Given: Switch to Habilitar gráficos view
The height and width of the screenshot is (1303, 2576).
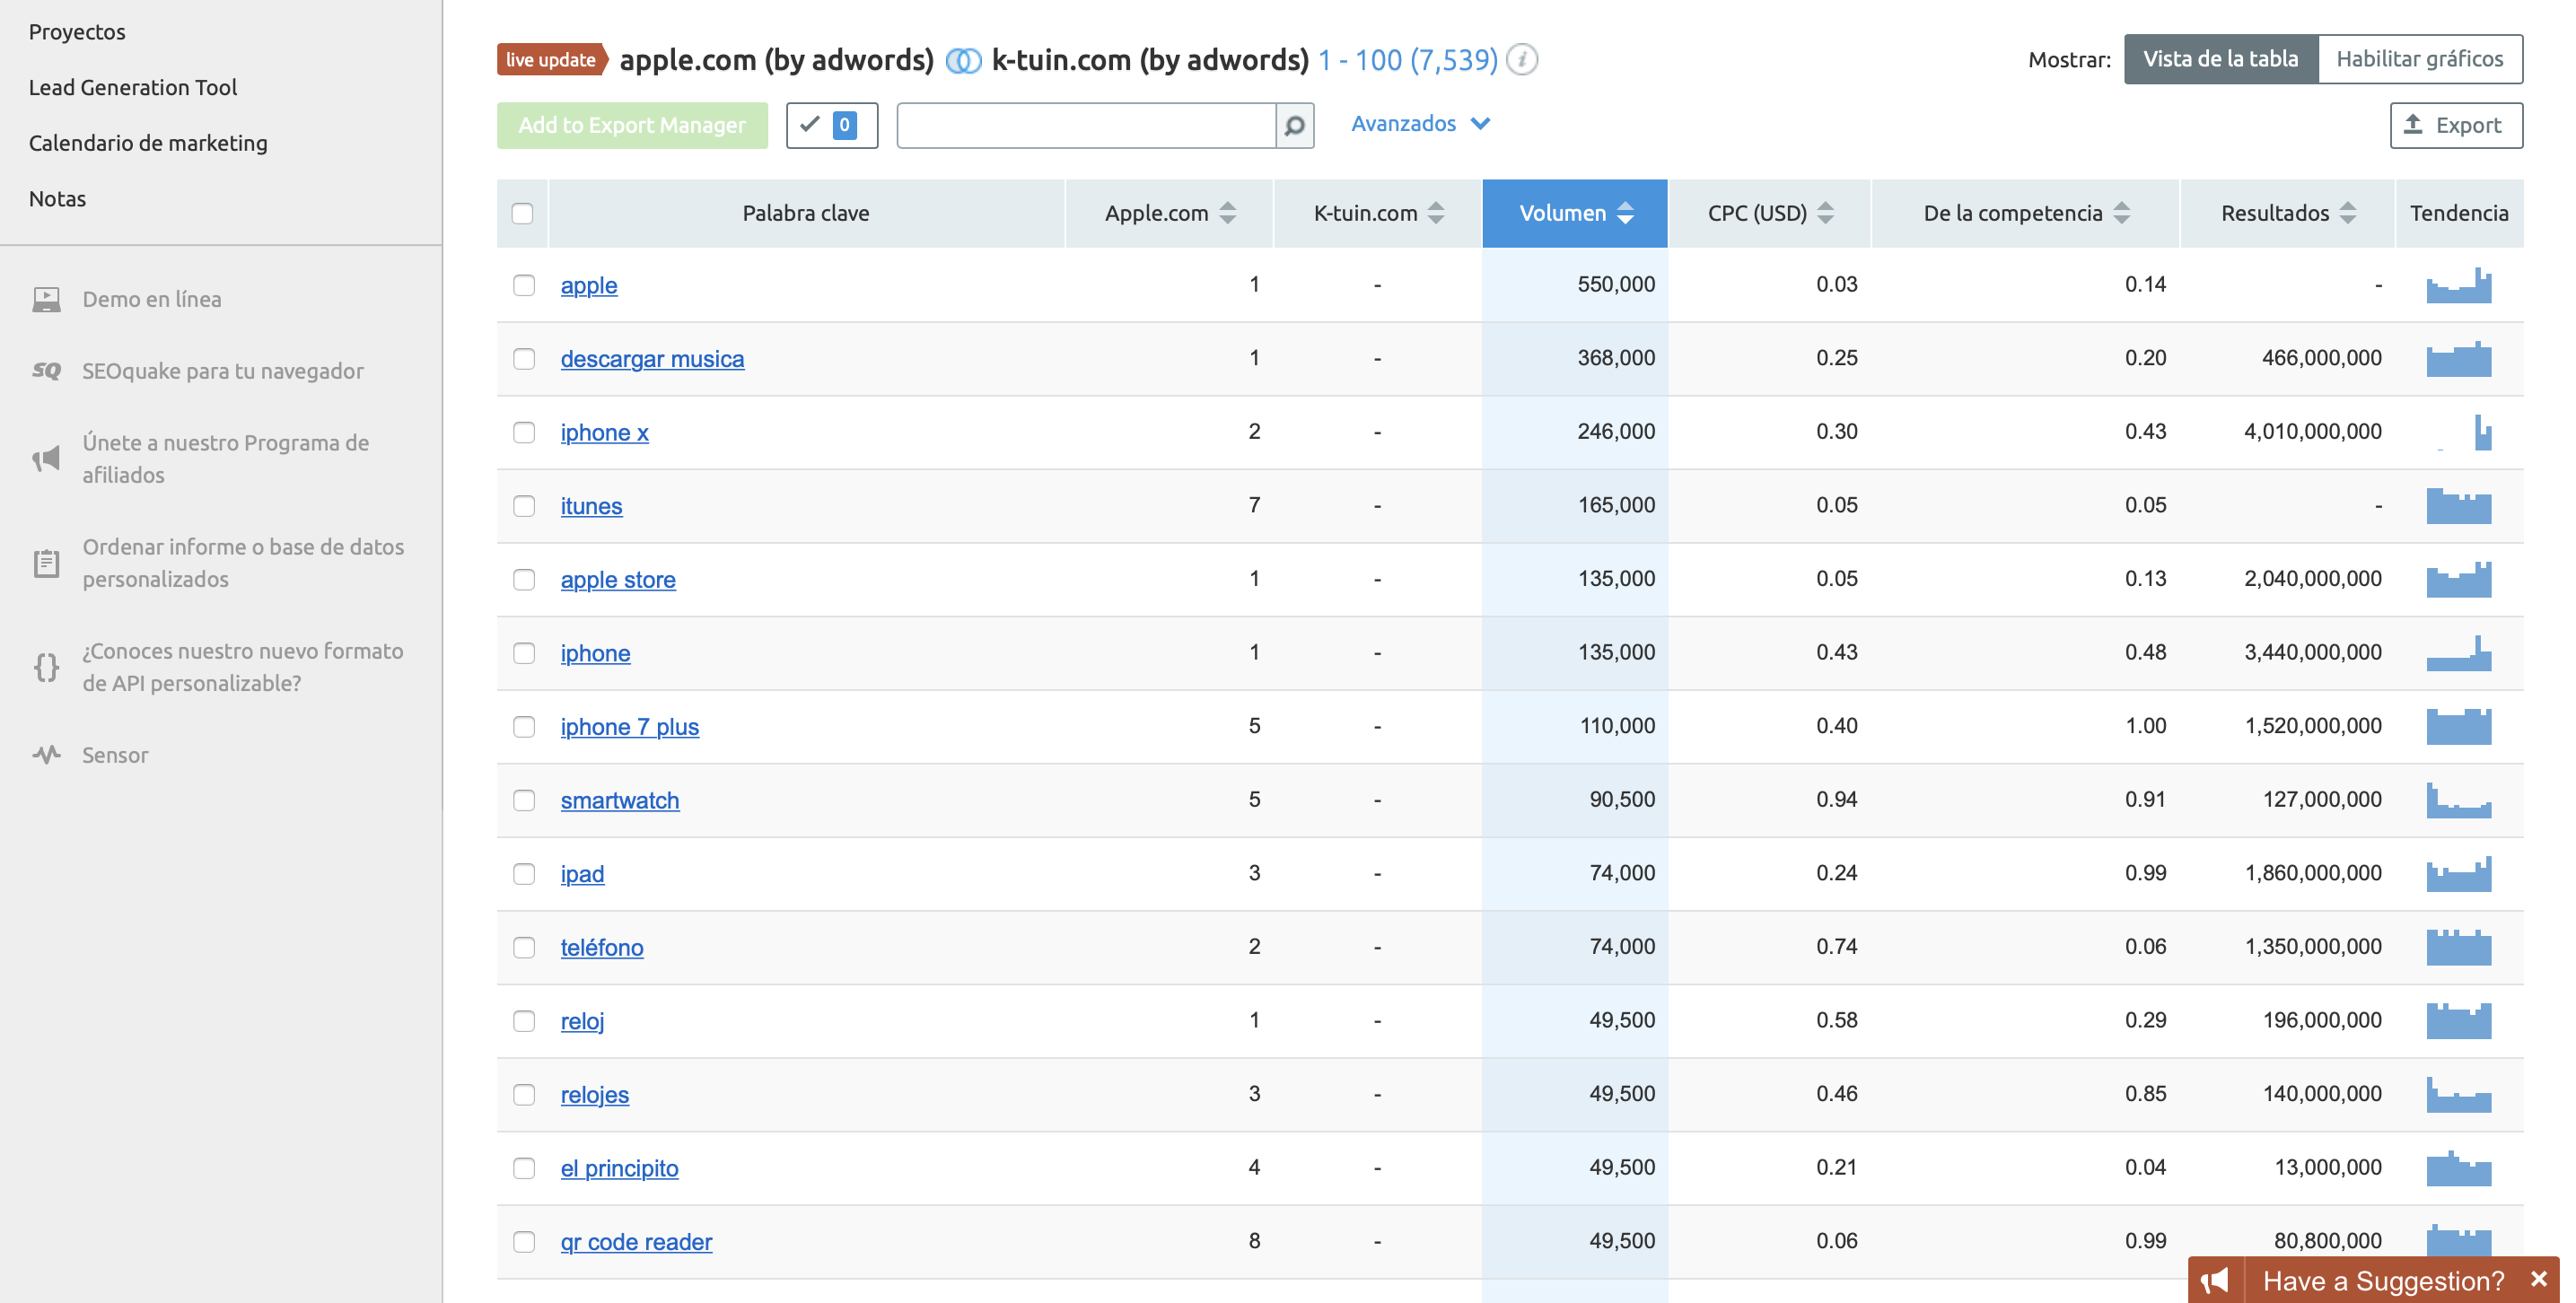Looking at the screenshot, I should (2419, 59).
